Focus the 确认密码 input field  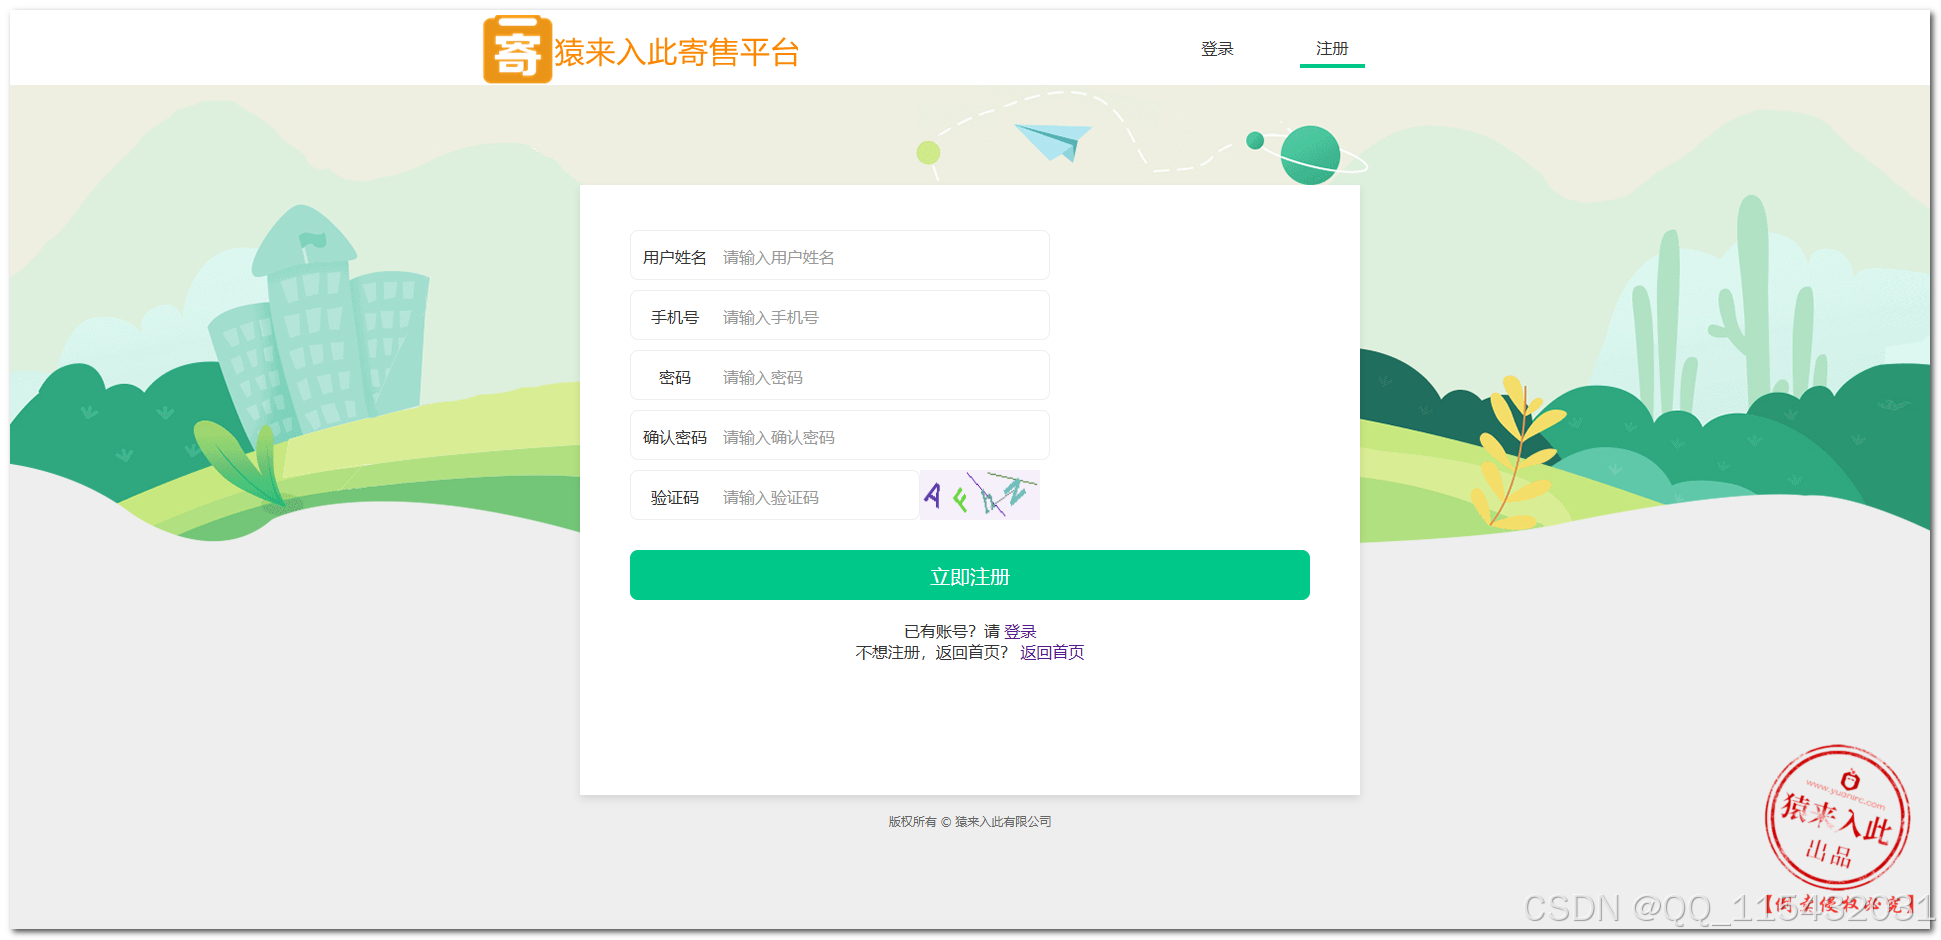point(840,436)
